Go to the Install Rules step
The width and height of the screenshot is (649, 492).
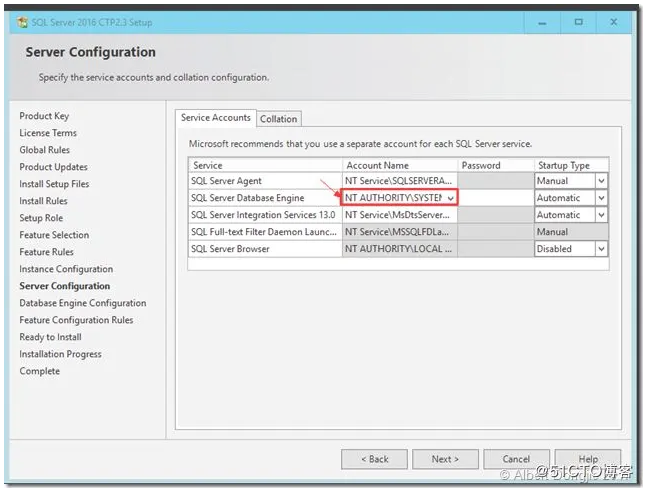(43, 201)
